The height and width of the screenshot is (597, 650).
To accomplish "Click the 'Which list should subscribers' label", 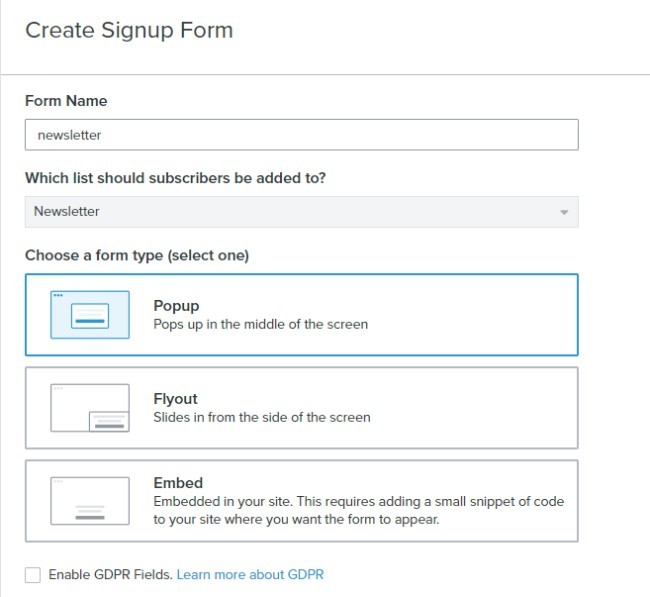I will [175, 178].
